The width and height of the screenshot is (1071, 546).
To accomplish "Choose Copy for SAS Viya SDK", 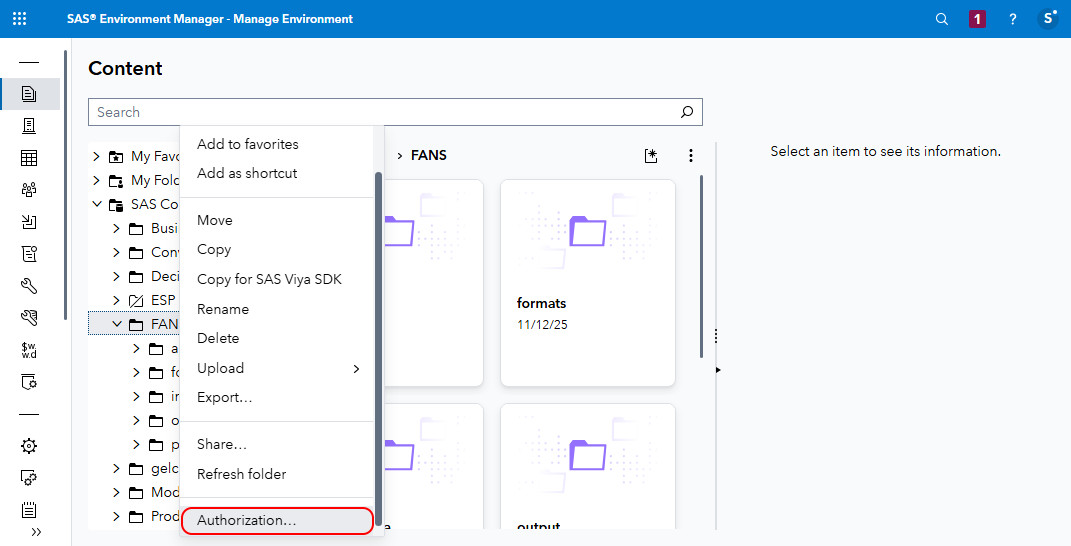I will [x=277, y=279].
